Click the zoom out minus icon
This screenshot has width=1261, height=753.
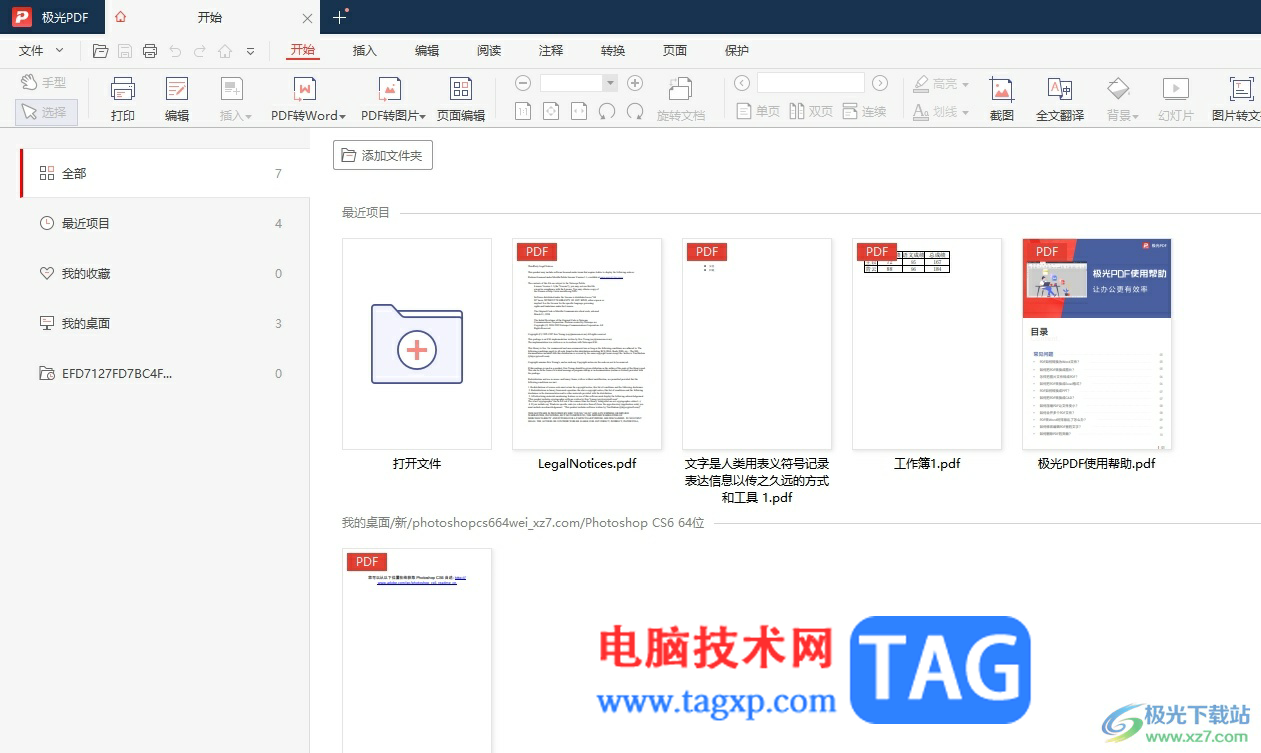[523, 83]
